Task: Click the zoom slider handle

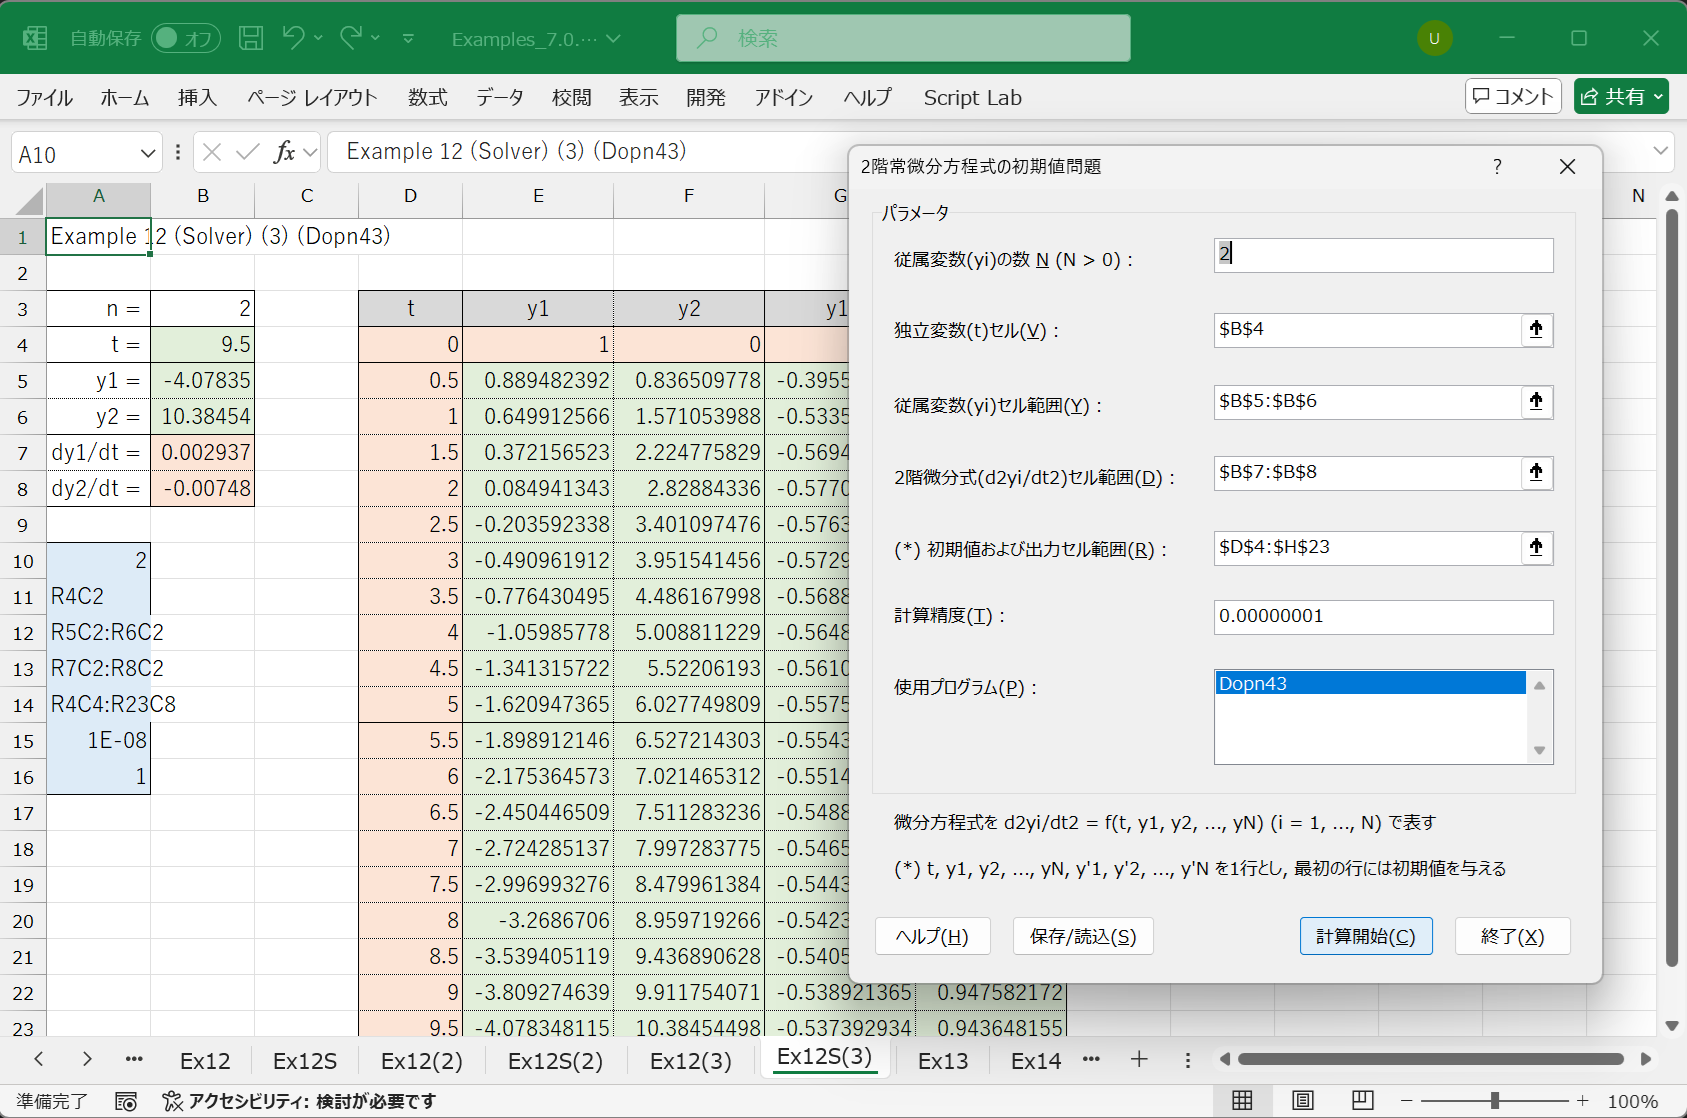Action: pos(1494,1101)
